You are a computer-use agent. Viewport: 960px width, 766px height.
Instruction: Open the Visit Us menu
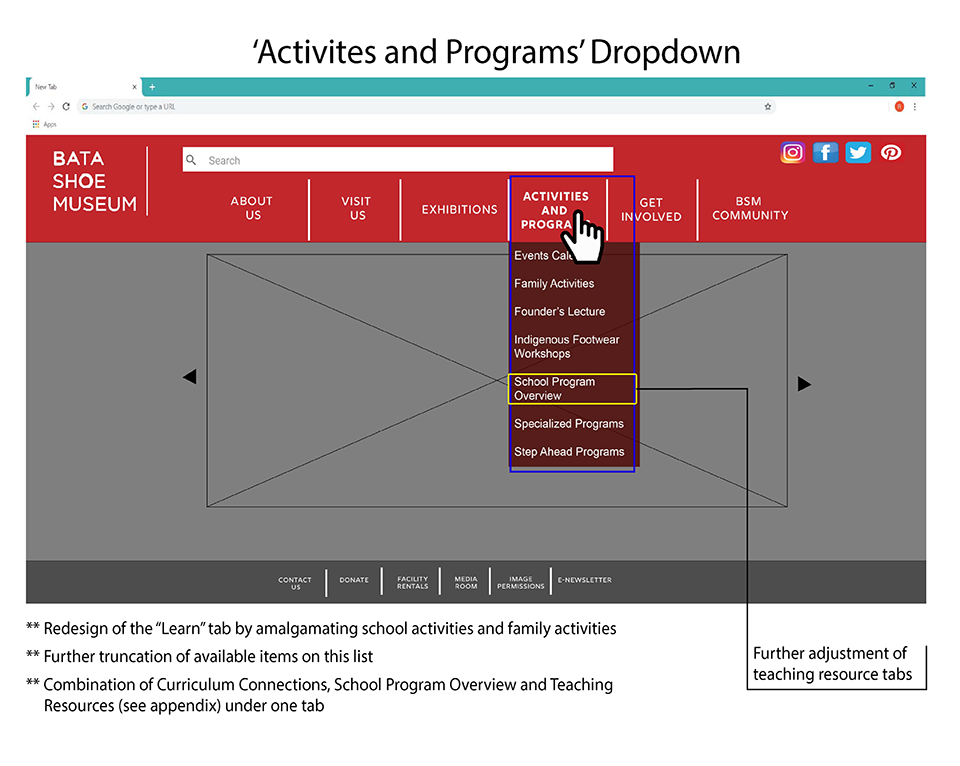[356, 208]
